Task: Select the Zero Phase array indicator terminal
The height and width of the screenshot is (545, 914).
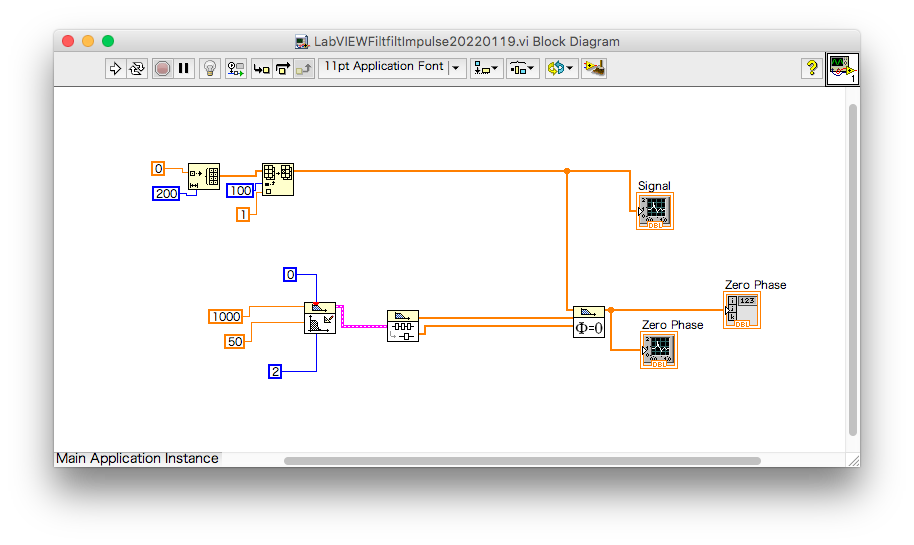Action: point(742,310)
